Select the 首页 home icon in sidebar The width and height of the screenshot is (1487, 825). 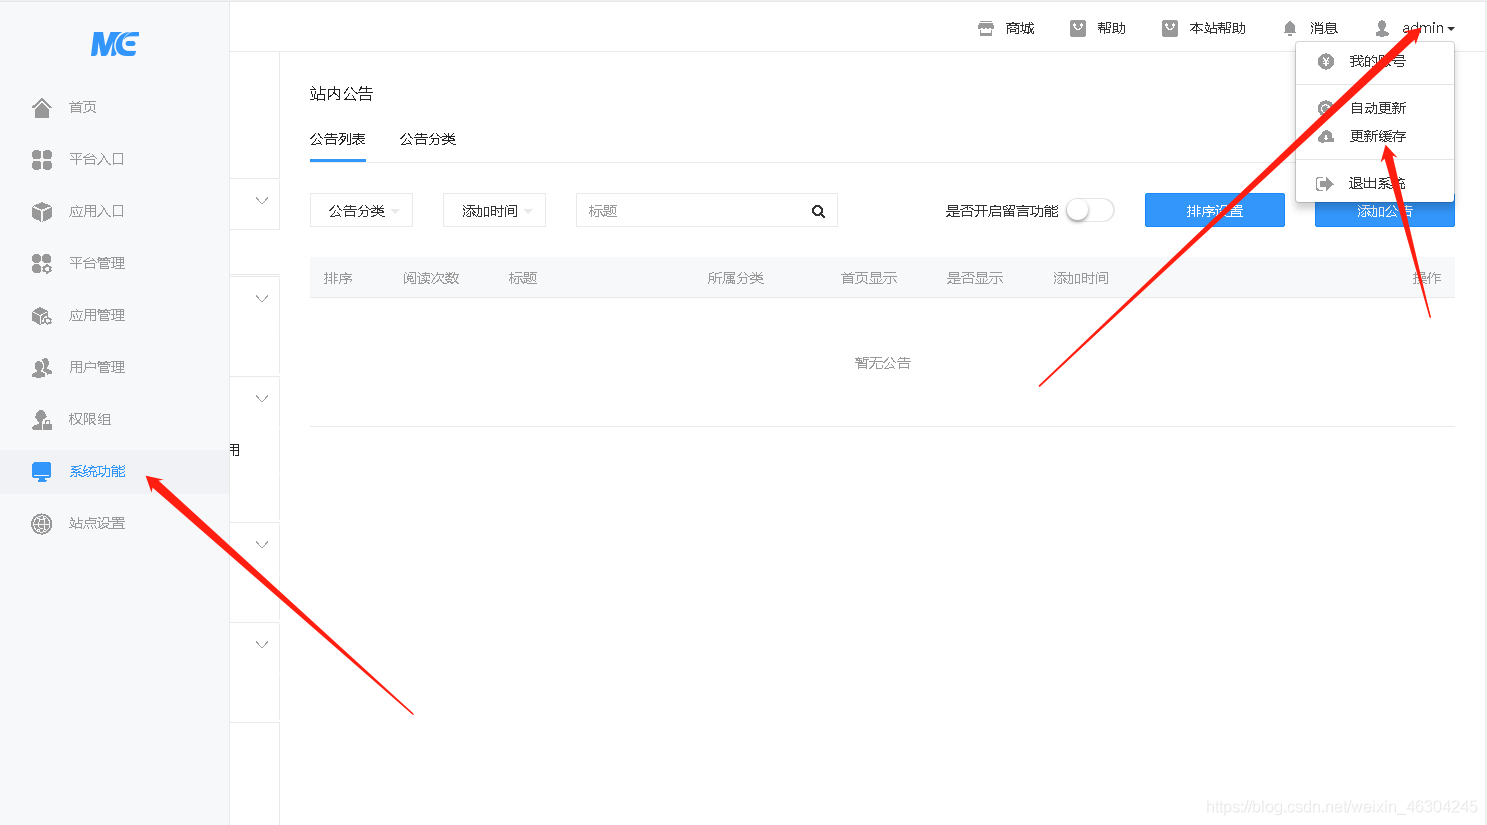click(x=41, y=107)
